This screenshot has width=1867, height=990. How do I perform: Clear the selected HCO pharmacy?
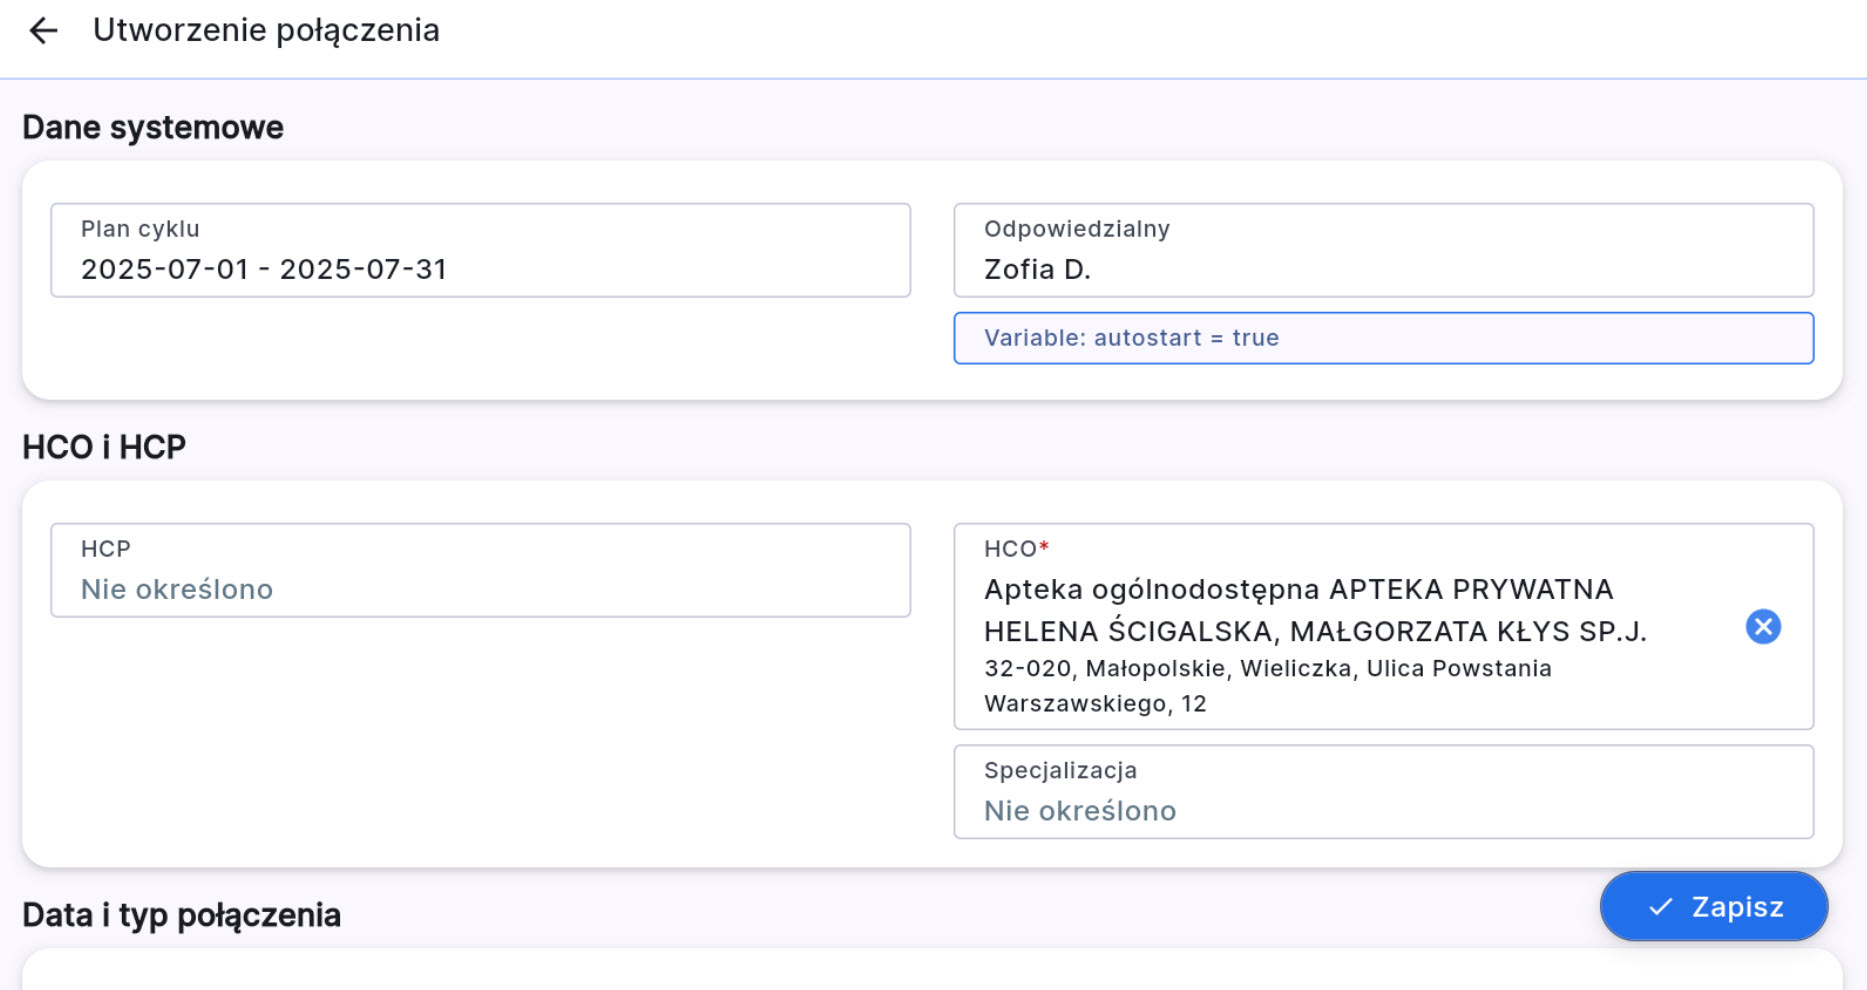[1762, 627]
